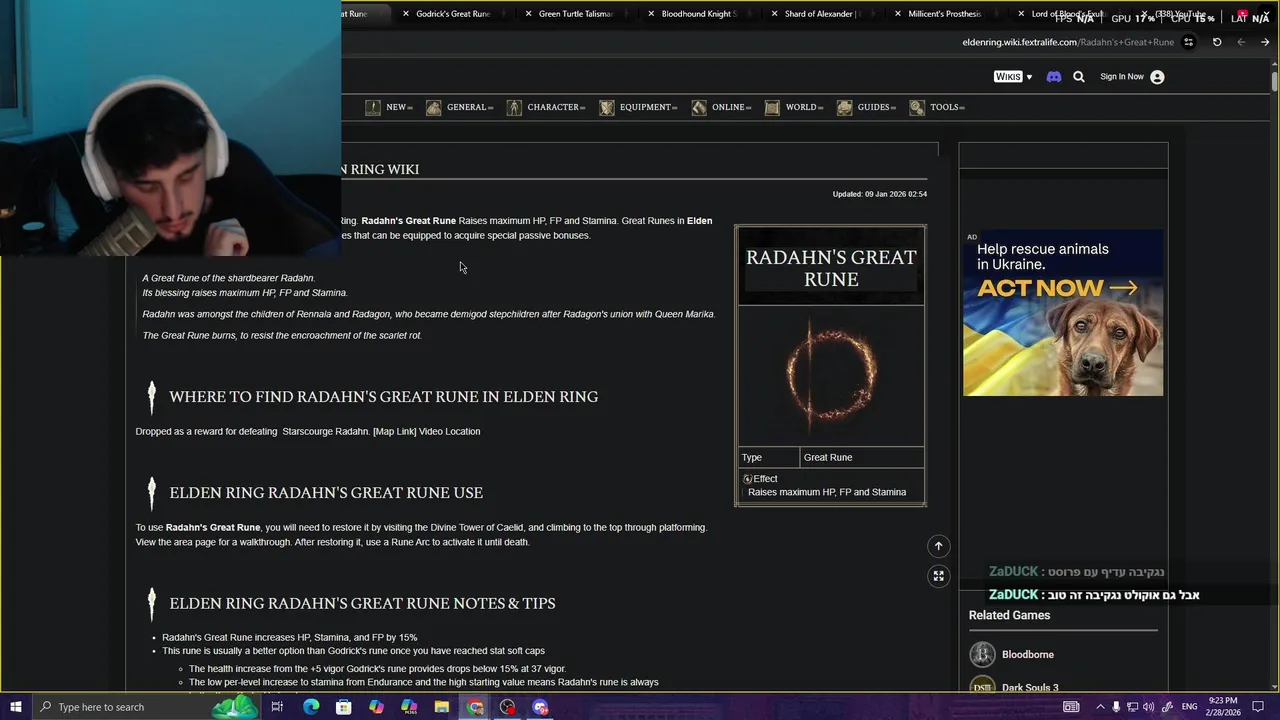
Task: Close the Green Turtle Talisman tab
Action: point(529,14)
